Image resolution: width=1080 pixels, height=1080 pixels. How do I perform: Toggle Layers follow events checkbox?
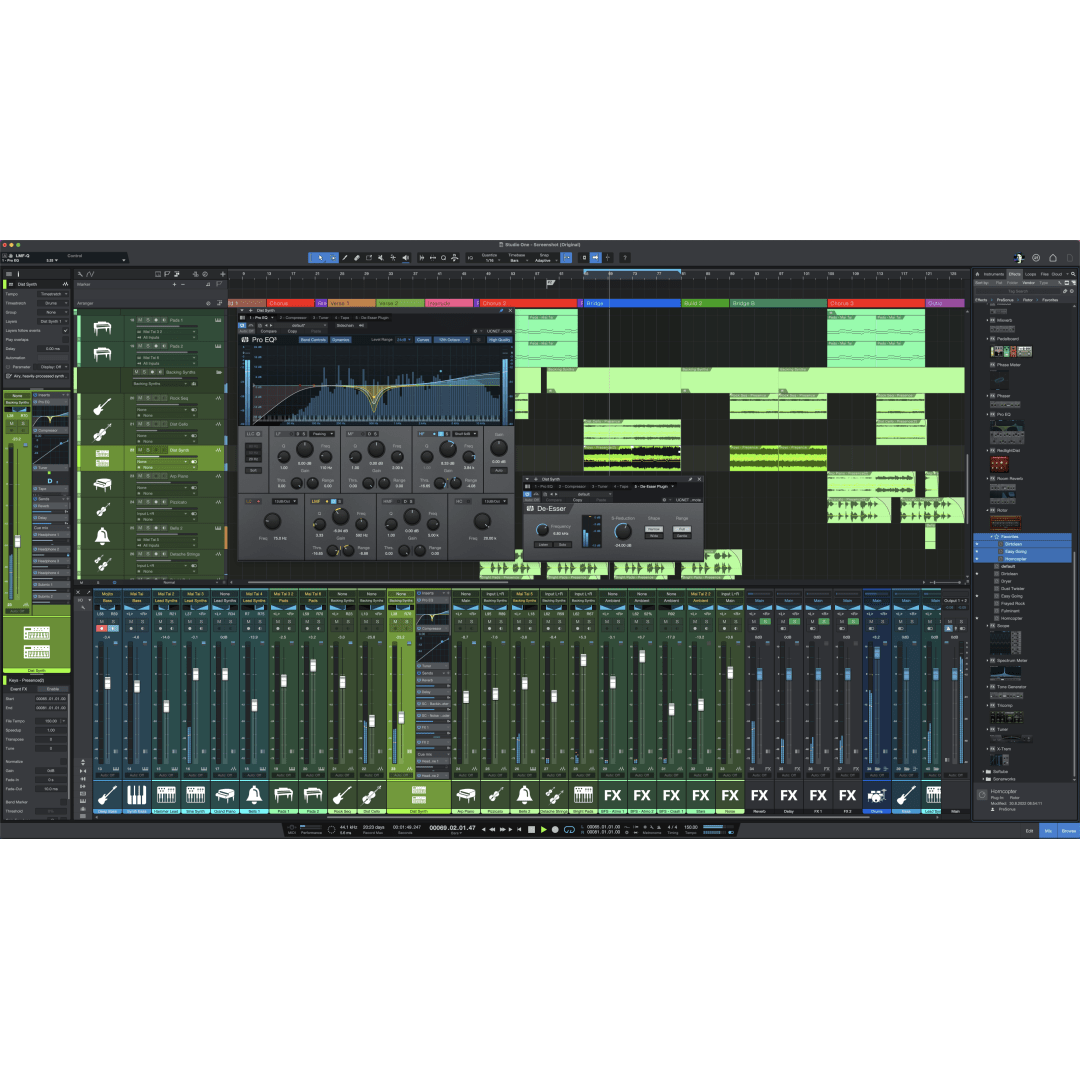(65, 331)
